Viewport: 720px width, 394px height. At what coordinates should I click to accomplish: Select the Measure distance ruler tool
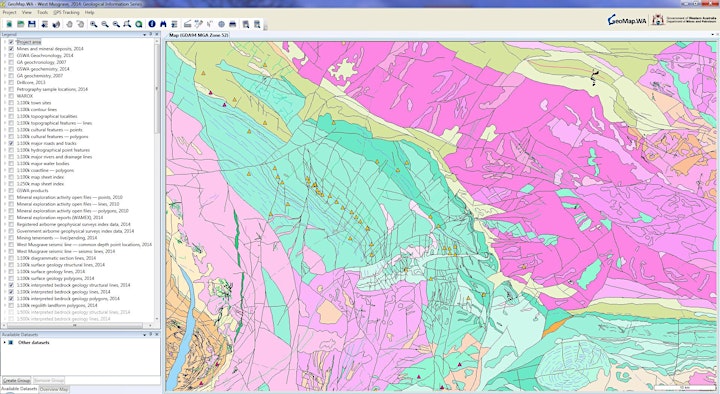pyautogui.click(x=187, y=24)
